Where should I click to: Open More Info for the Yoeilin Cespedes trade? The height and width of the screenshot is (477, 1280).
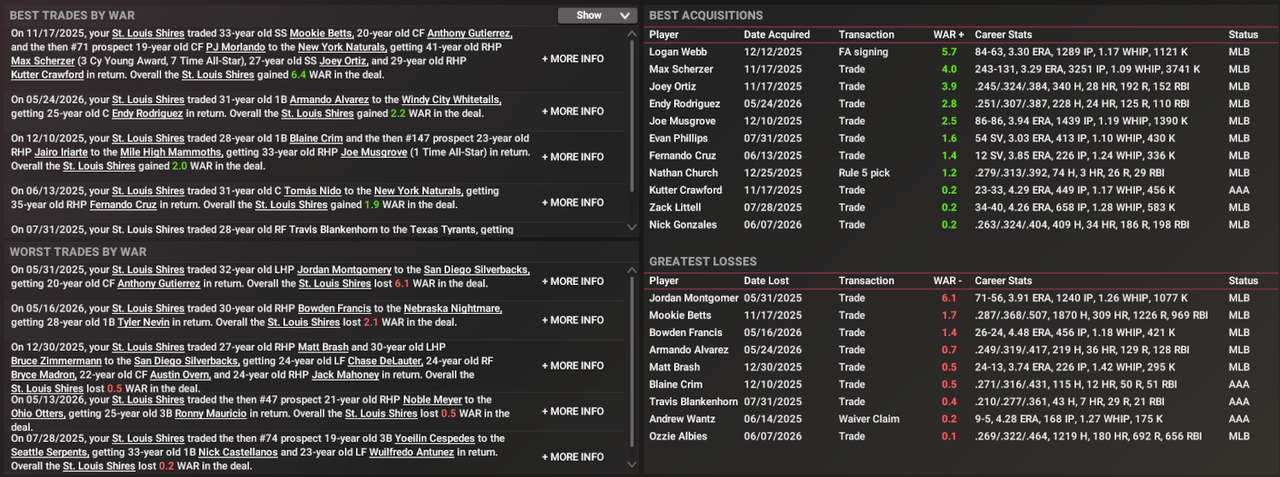tap(573, 457)
